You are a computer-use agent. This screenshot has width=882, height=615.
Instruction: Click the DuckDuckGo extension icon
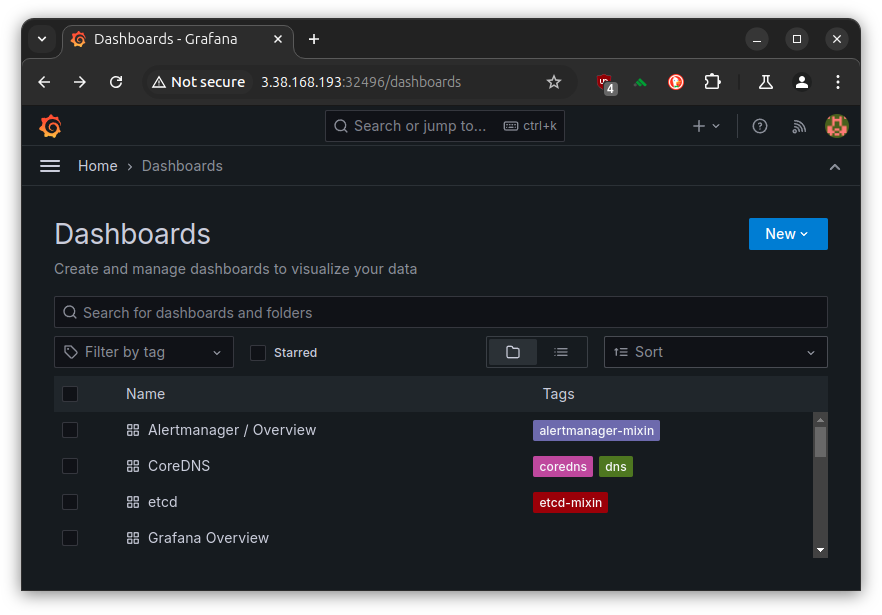pyautogui.click(x=676, y=82)
